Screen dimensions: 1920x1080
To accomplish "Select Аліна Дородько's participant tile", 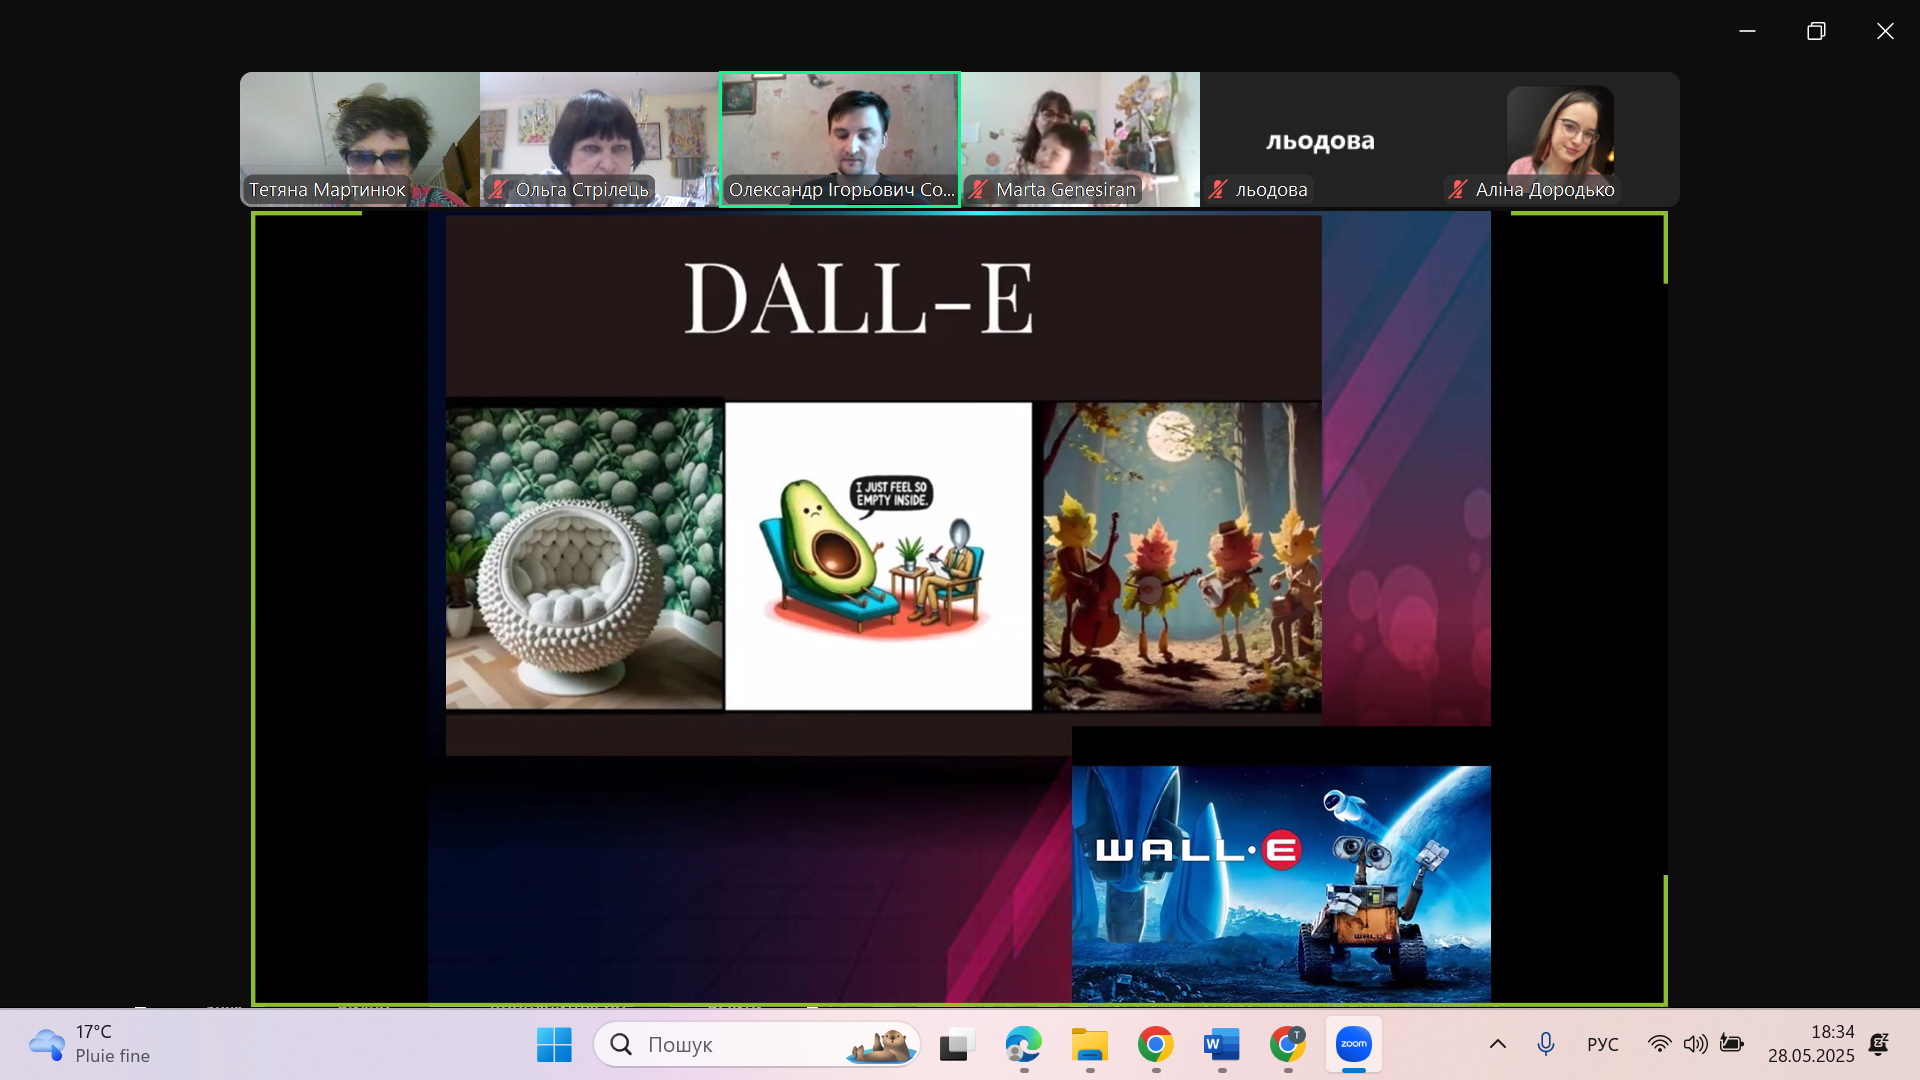I will point(1560,139).
